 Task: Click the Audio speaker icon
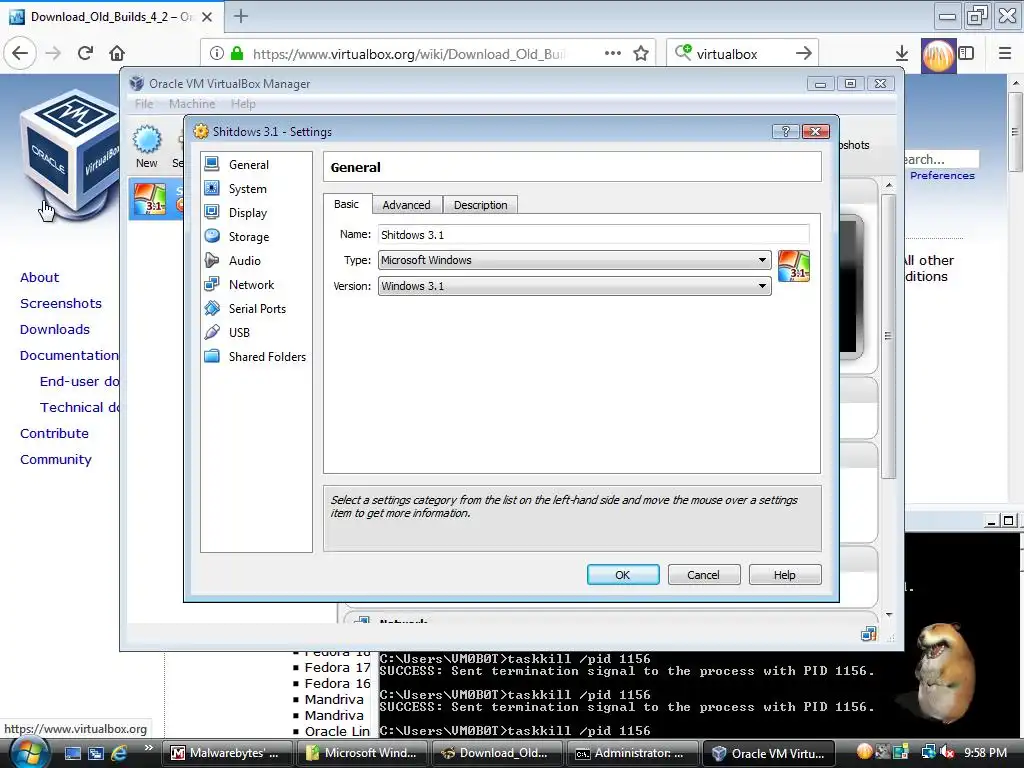[x=212, y=260]
